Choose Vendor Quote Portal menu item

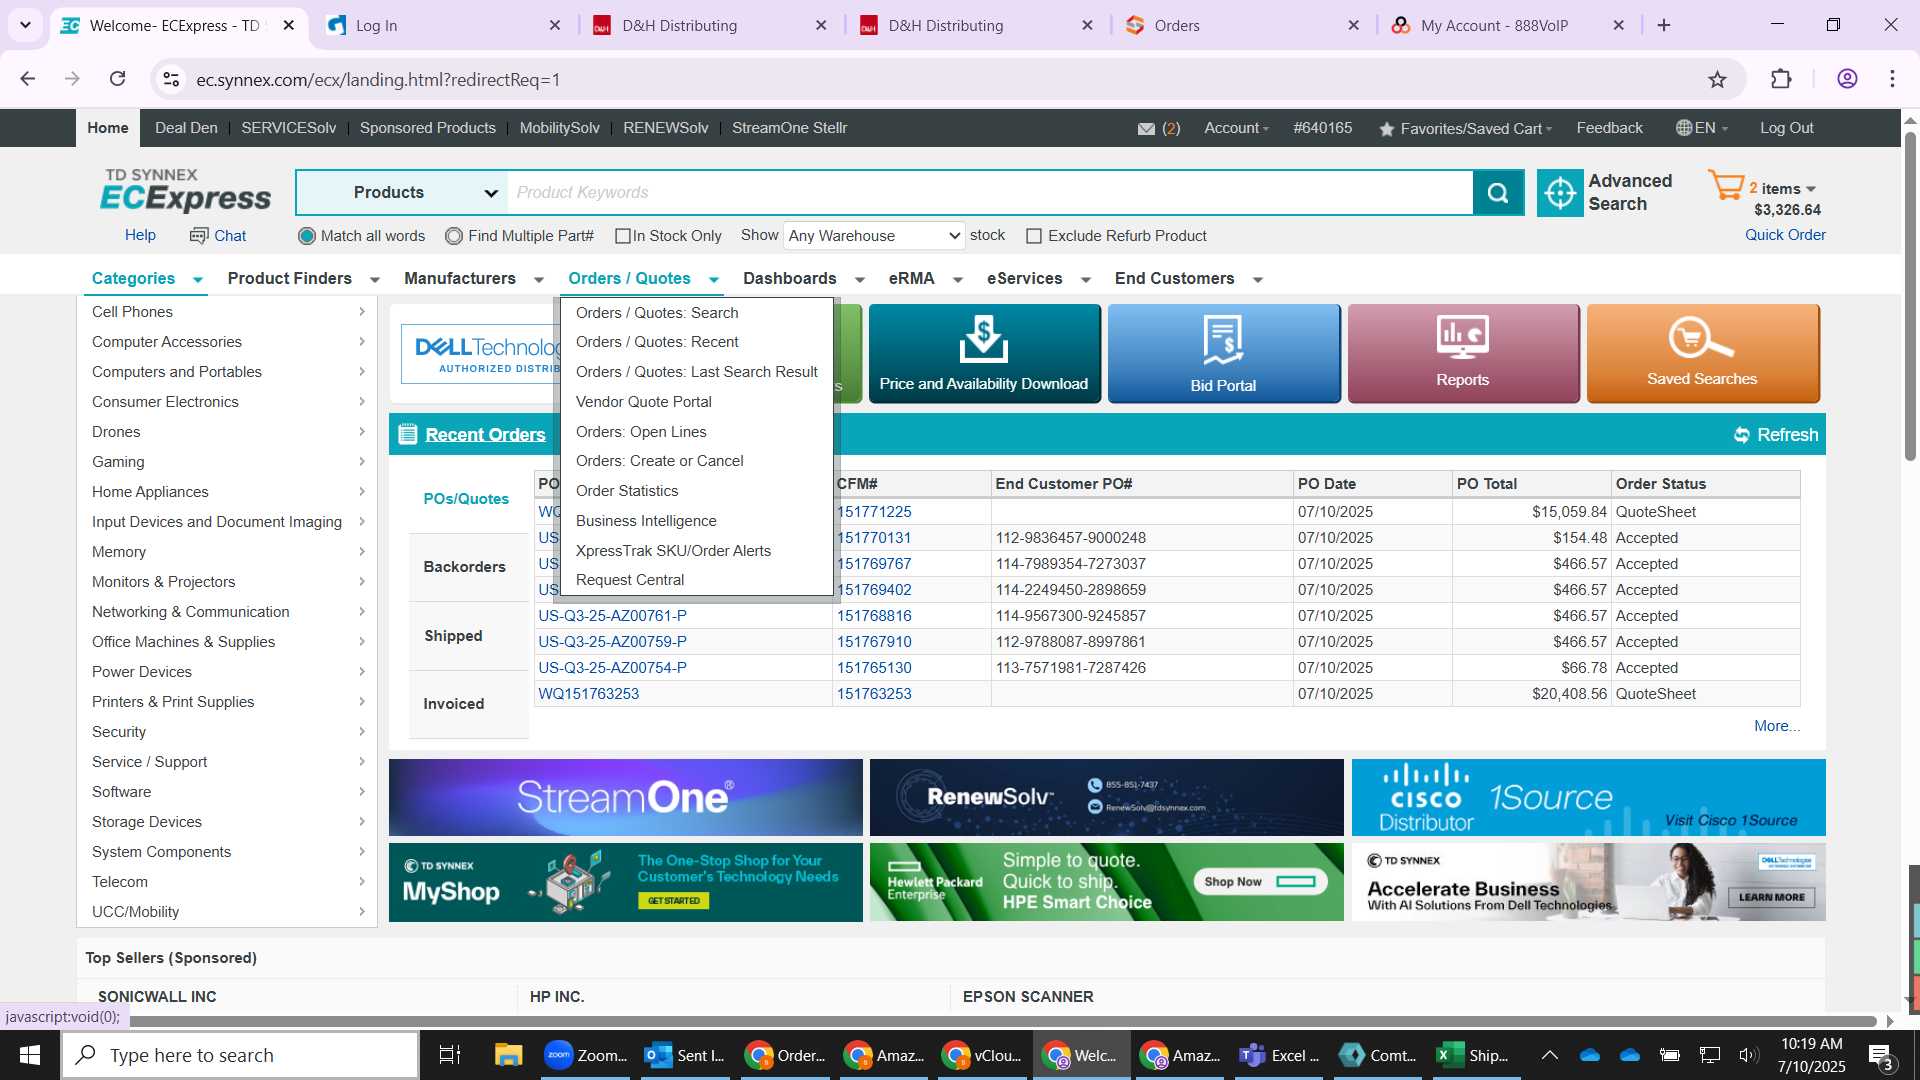[x=643, y=402]
